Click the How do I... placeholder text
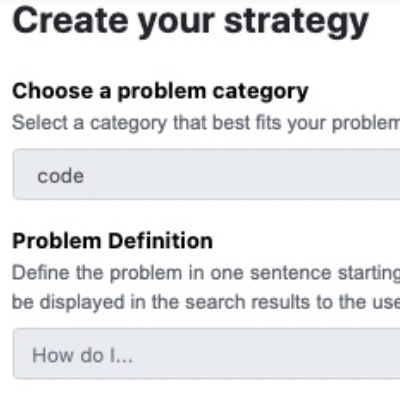Screen dimensions: 400x400 click(82, 355)
